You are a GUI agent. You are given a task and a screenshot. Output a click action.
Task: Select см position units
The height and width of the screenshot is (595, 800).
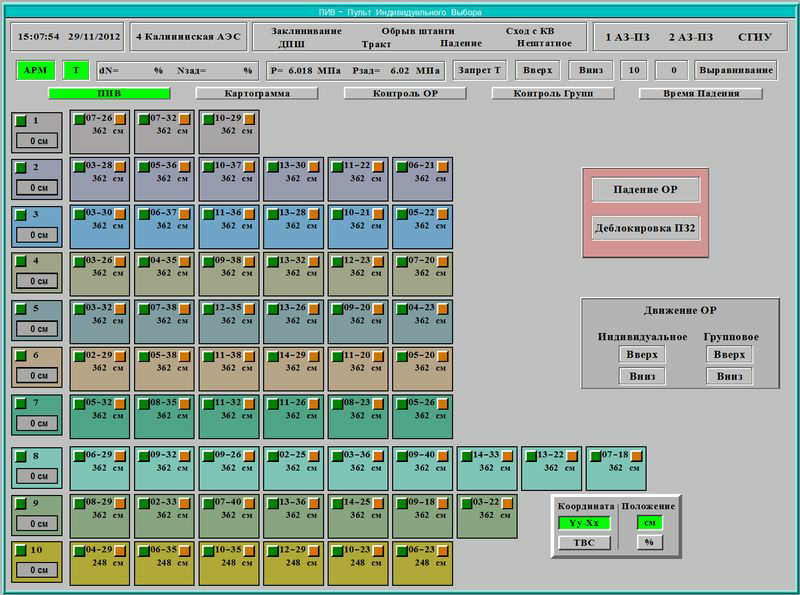649,523
